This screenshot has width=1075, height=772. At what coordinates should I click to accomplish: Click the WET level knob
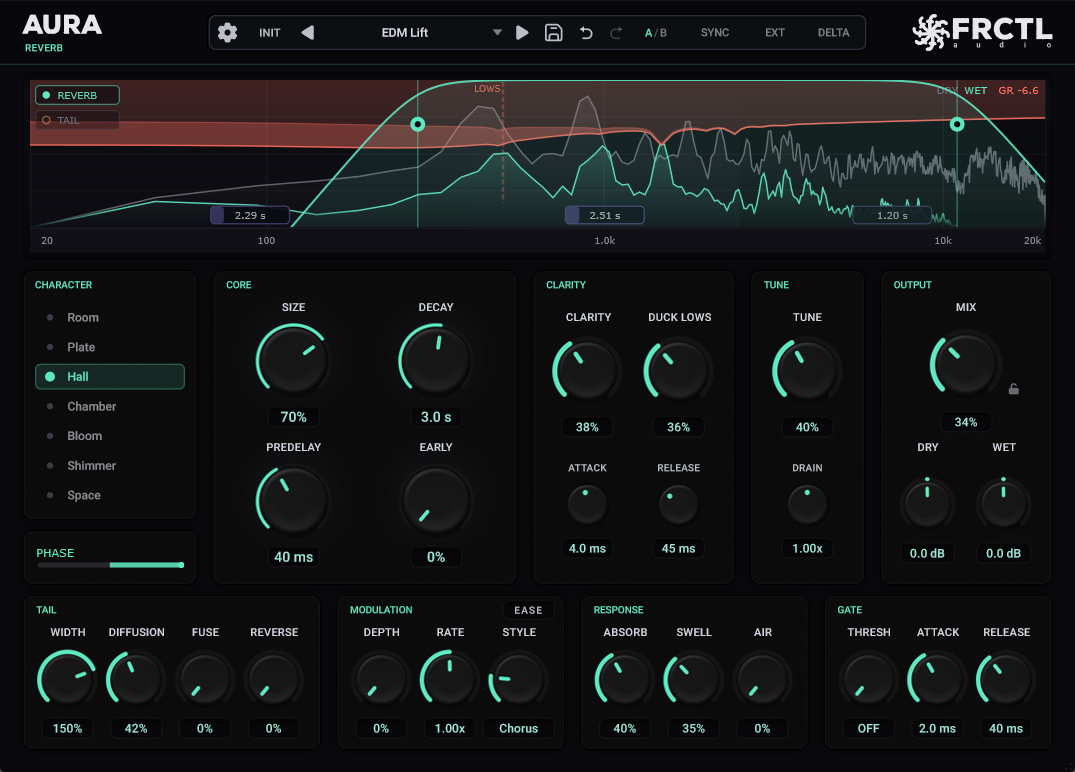[1003, 505]
